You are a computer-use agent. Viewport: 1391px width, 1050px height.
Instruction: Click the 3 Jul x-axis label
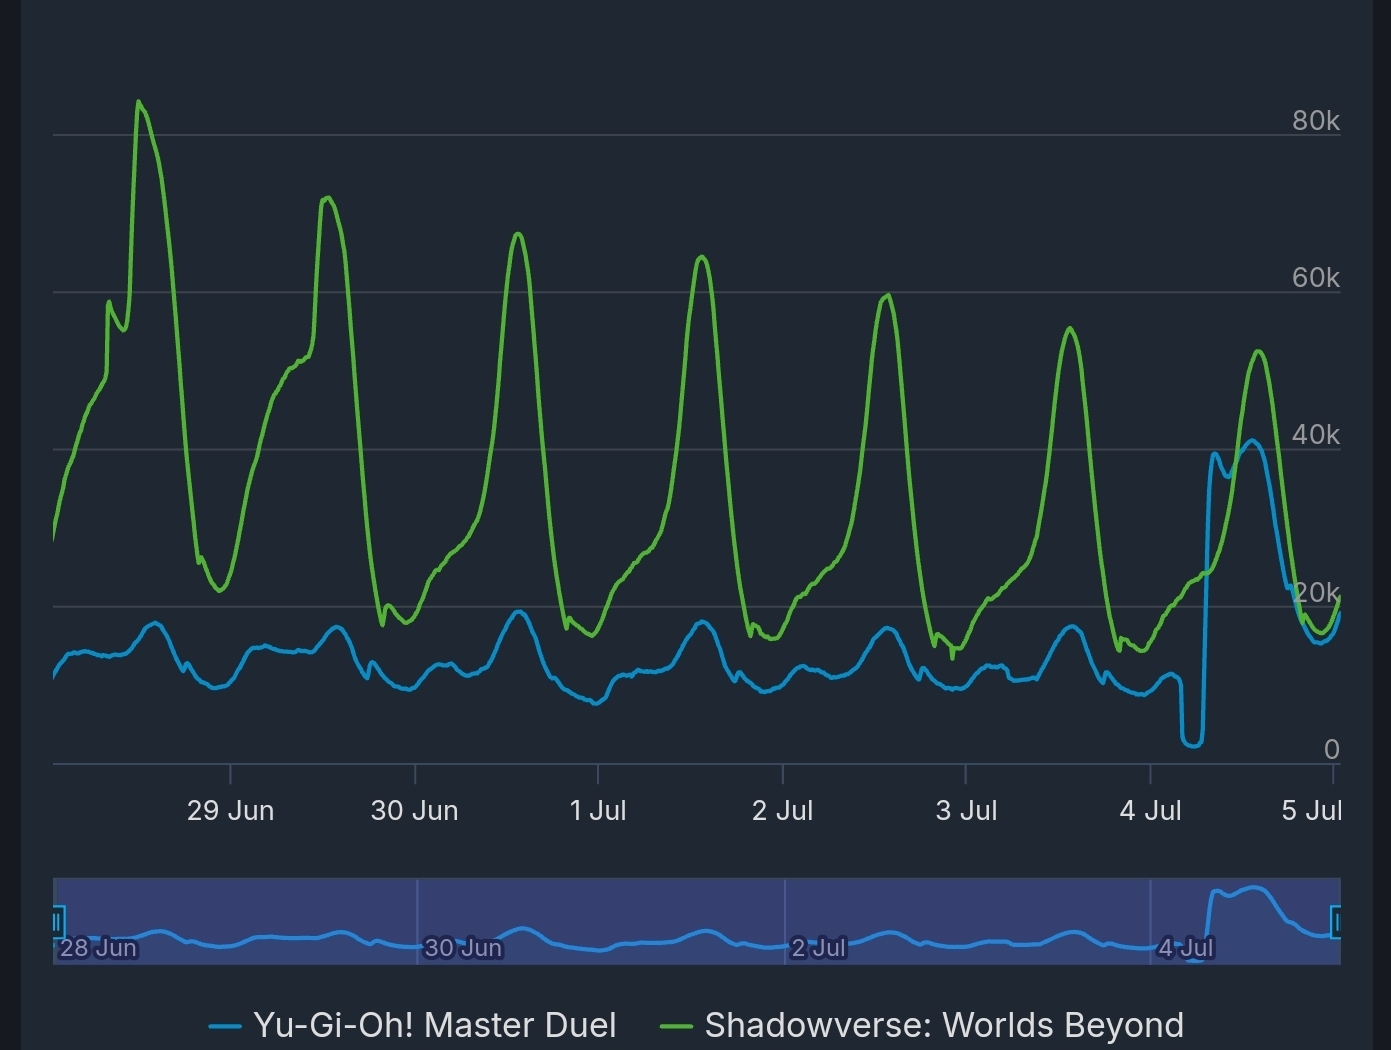[966, 810]
